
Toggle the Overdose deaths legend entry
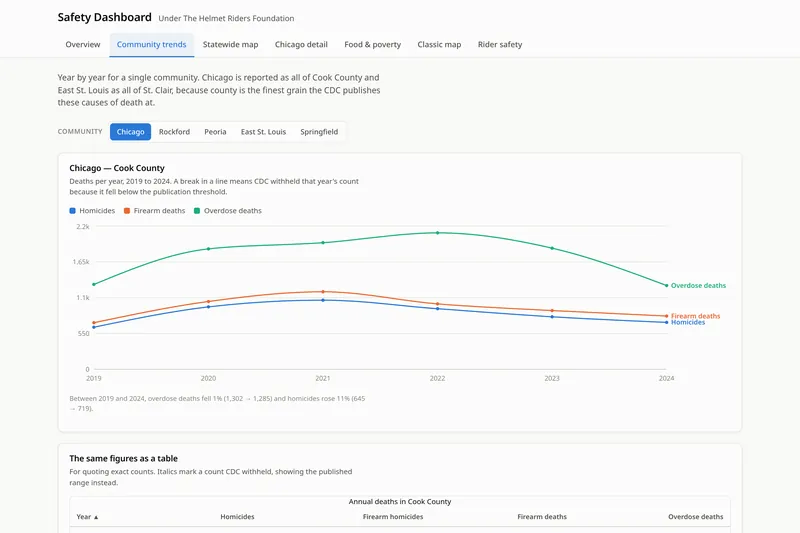[x=228, y=211]
